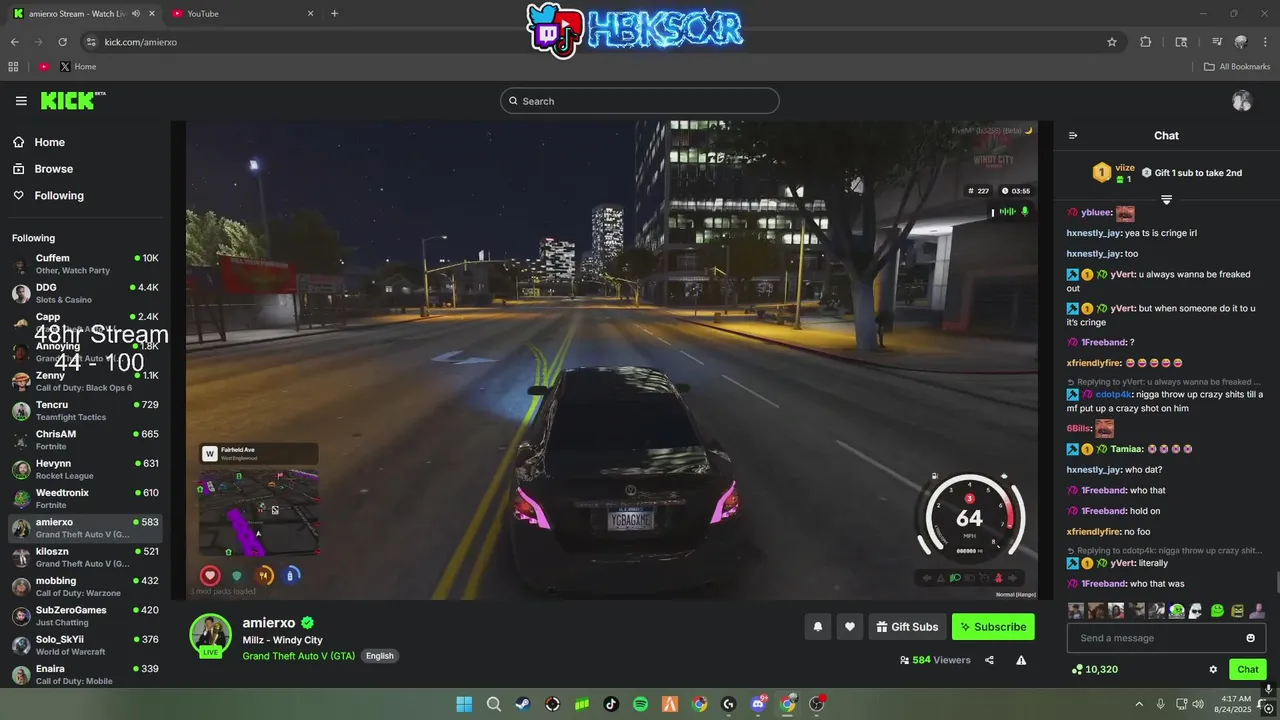Open Chrome media controls icon

point(1217,42)
